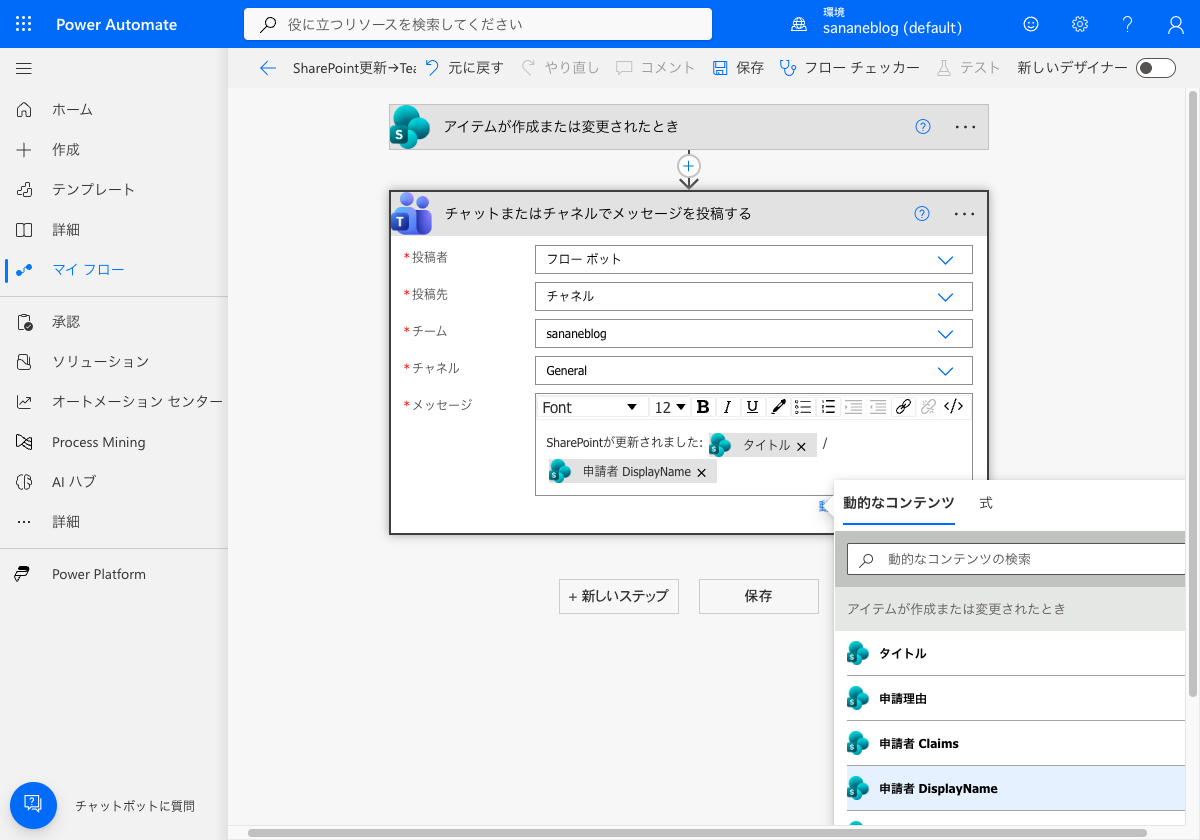Select 申請理由 from dynamic content list

point(1016,699)
